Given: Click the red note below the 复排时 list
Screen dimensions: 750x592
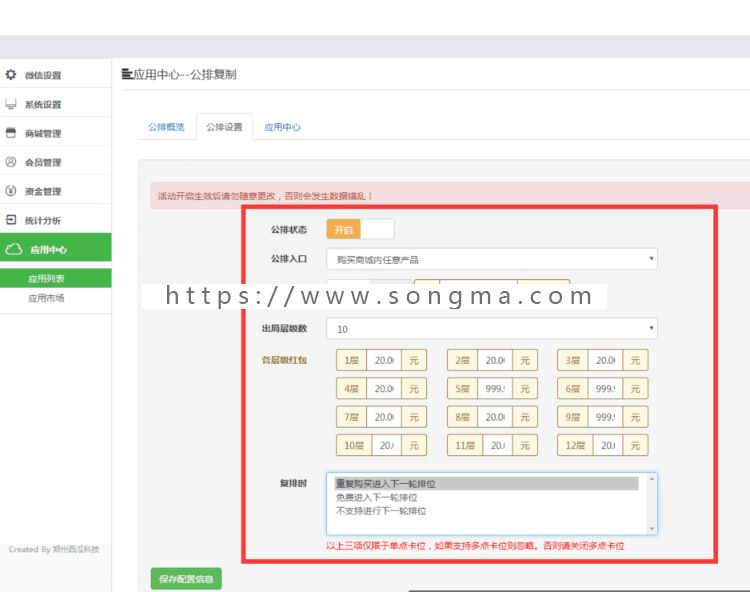Looking at the screenshot, I should 475,546.
